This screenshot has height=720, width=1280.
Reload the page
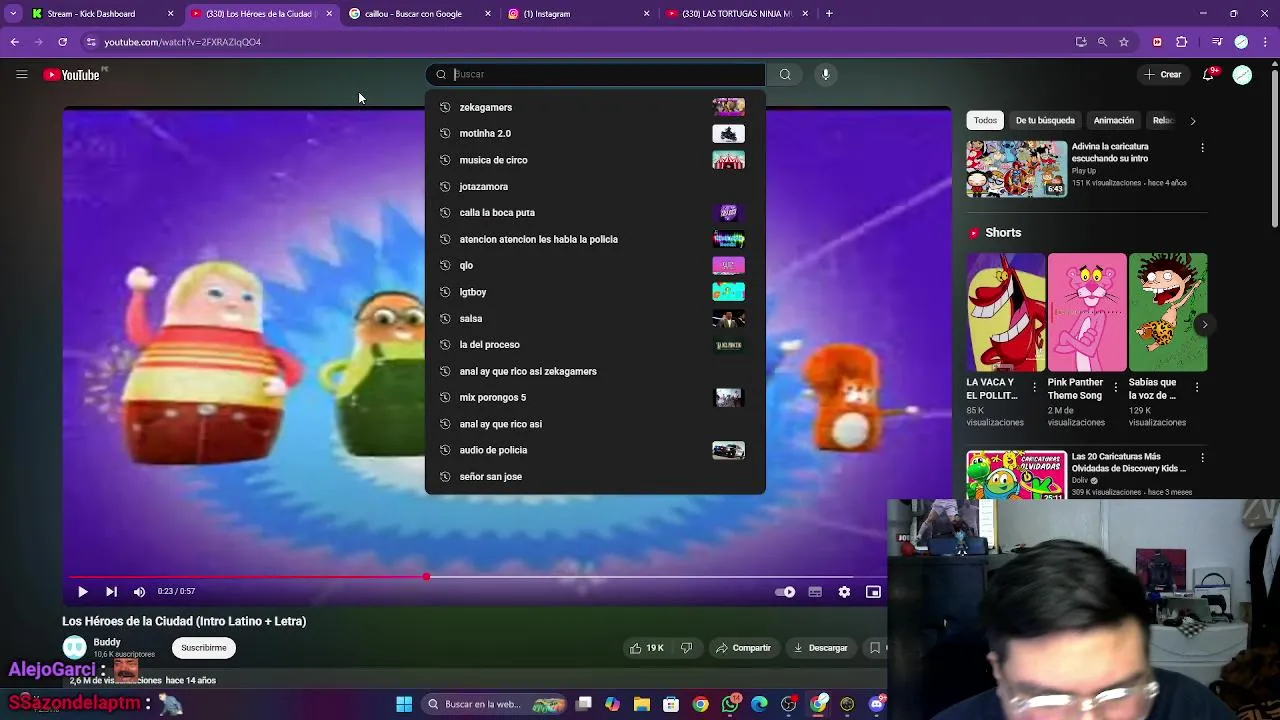click(62, 42)
